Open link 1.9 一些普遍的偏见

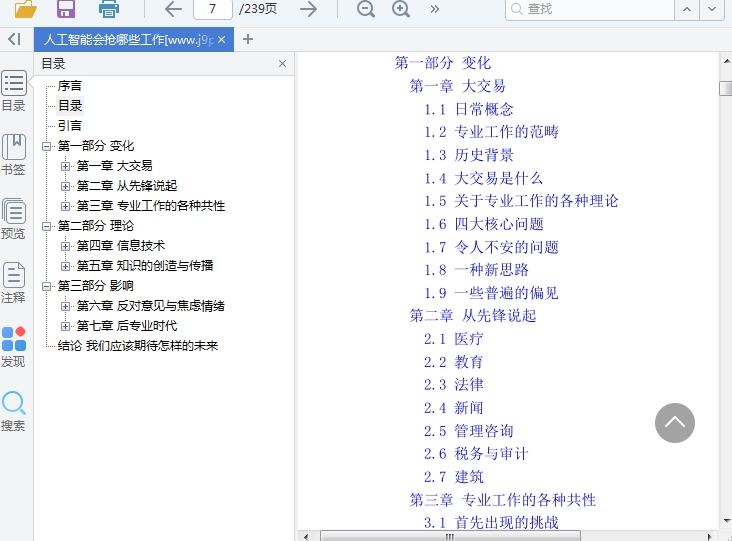pos(491,293)
